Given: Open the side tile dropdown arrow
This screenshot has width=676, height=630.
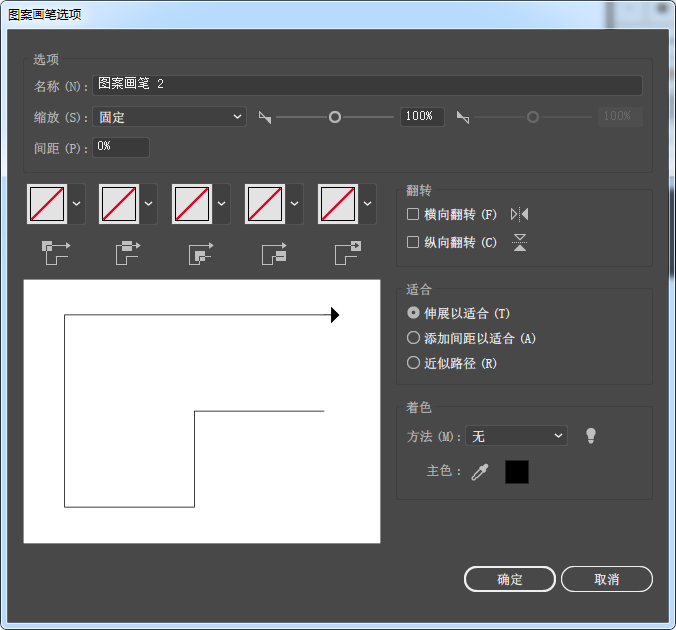Looking at the screenshot, I should 148,204.
